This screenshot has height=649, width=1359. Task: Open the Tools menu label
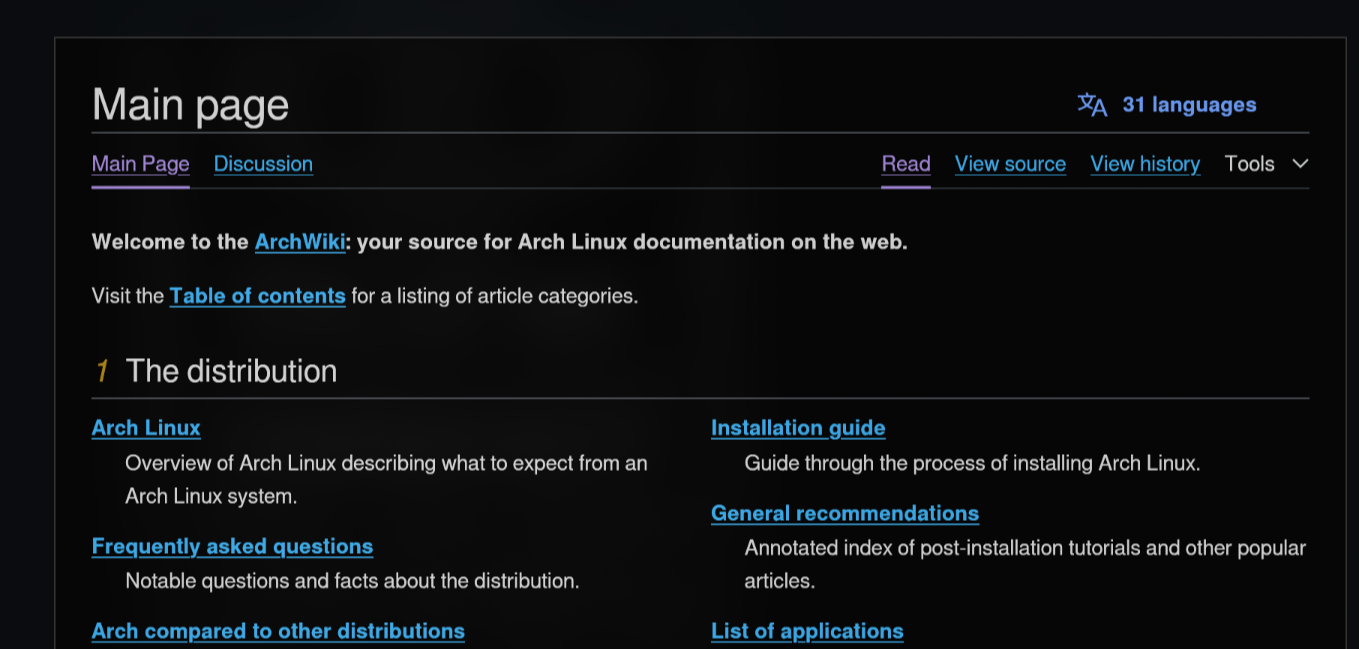click(1249, 164)
